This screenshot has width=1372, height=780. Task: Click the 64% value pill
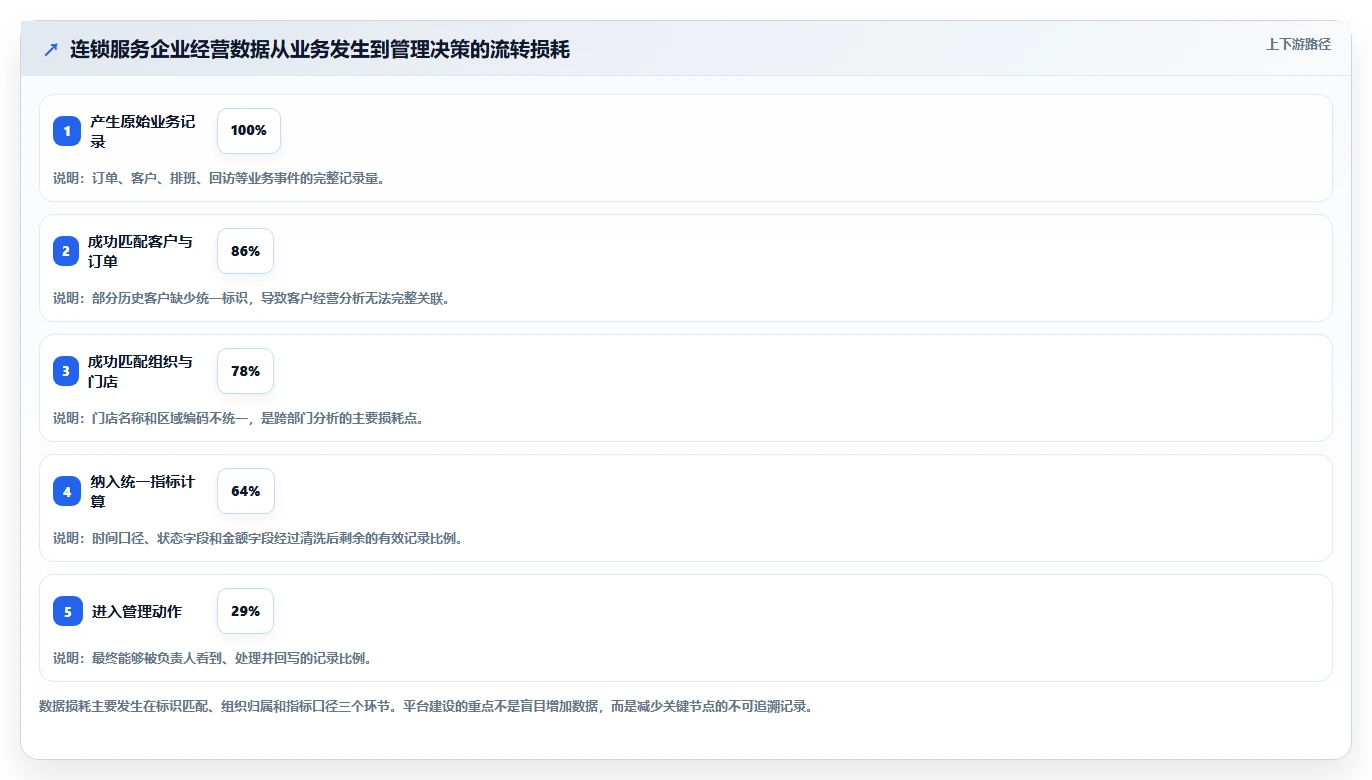pyautogui.click(x=246, y=491)
